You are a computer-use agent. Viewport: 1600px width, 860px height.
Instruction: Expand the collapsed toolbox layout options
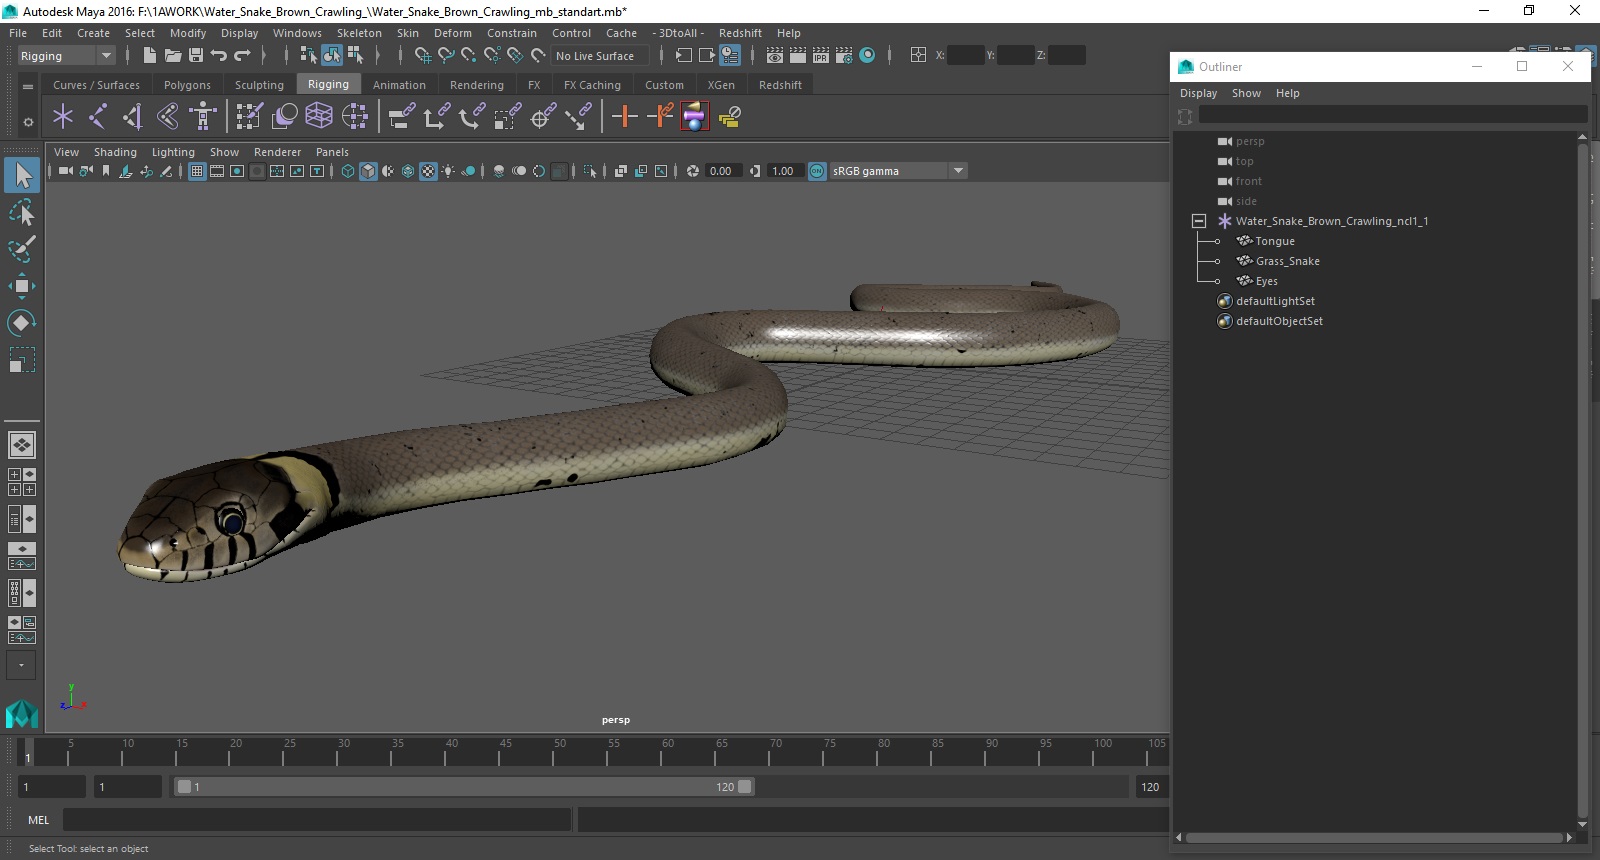pyautogui.click(x=21, y=665)
